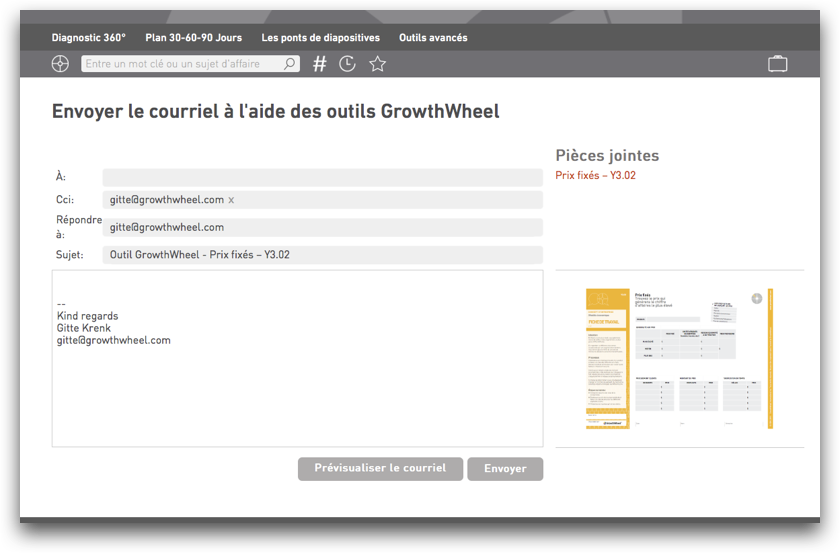Remove gitte@growthwheel.com from Cci field
The width and height of the screenshot is (840, 553).
(x=231, y=200)
